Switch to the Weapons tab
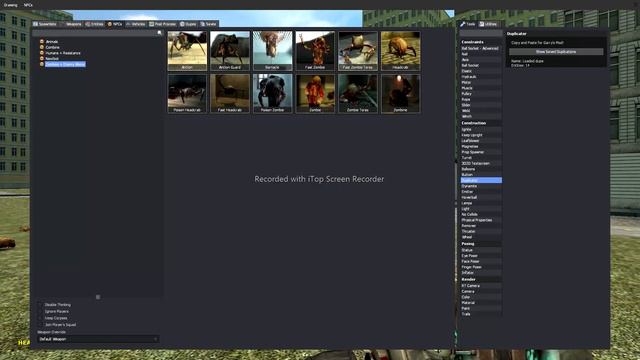 tap(72, 24)
